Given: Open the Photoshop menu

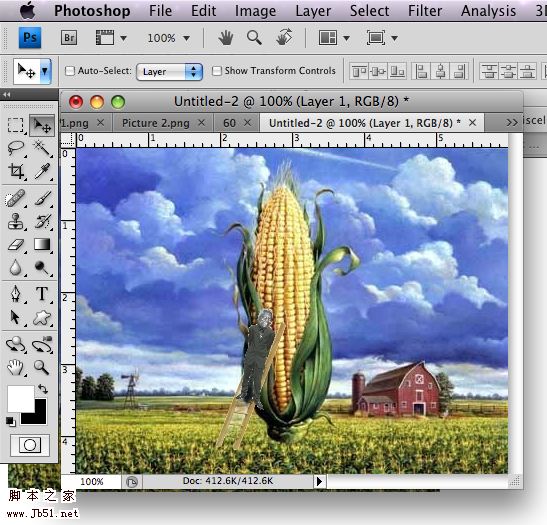Looking at the screenshot, I should point(92,10).
